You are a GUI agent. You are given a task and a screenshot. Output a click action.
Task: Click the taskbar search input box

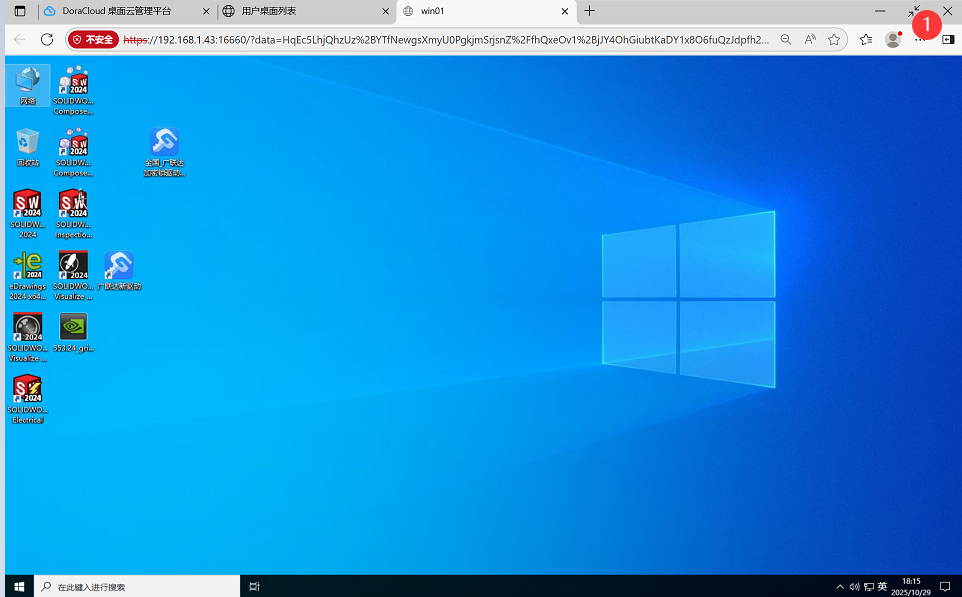pyautogui.click(x=140, y=586)
